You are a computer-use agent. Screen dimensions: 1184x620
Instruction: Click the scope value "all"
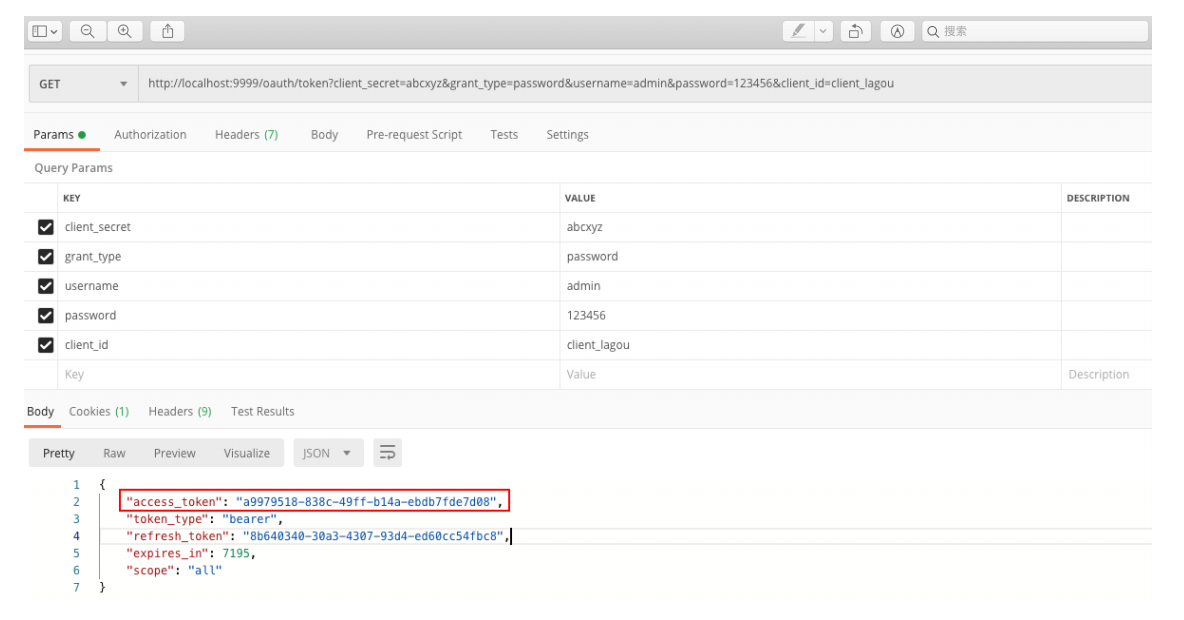click(x=205, y=571)
